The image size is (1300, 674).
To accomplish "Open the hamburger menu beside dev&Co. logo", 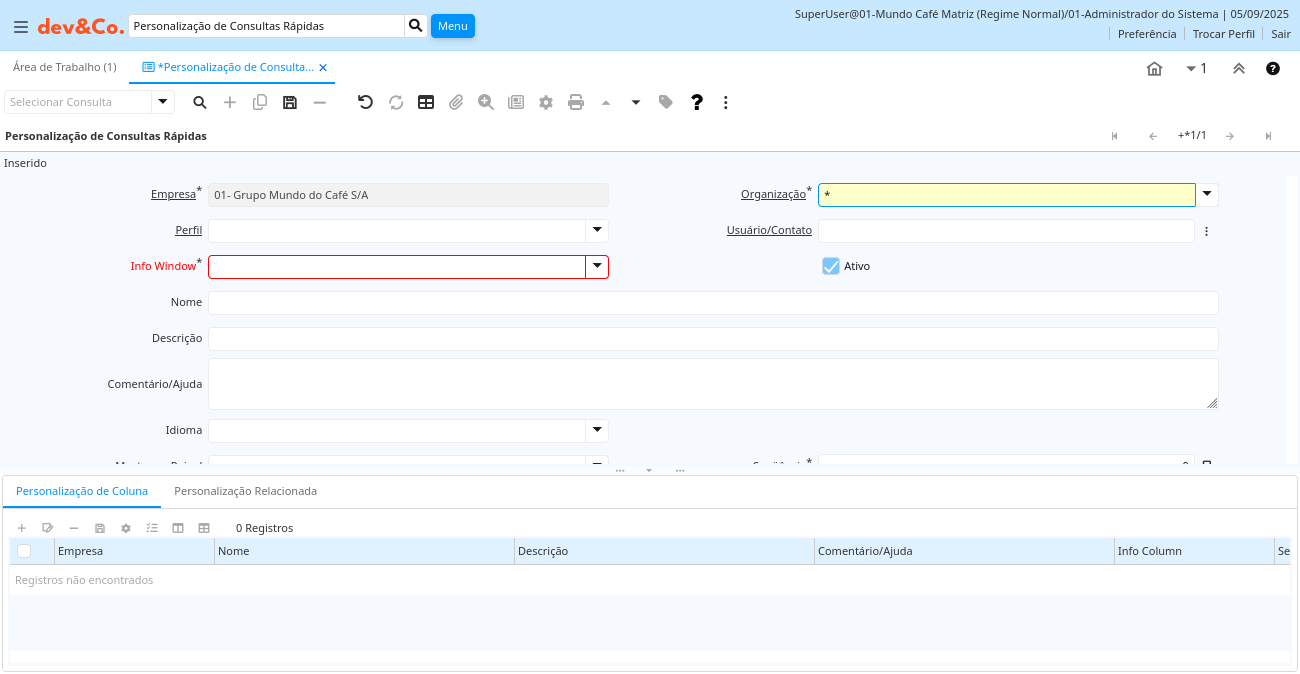I will [x=20, y=26].
